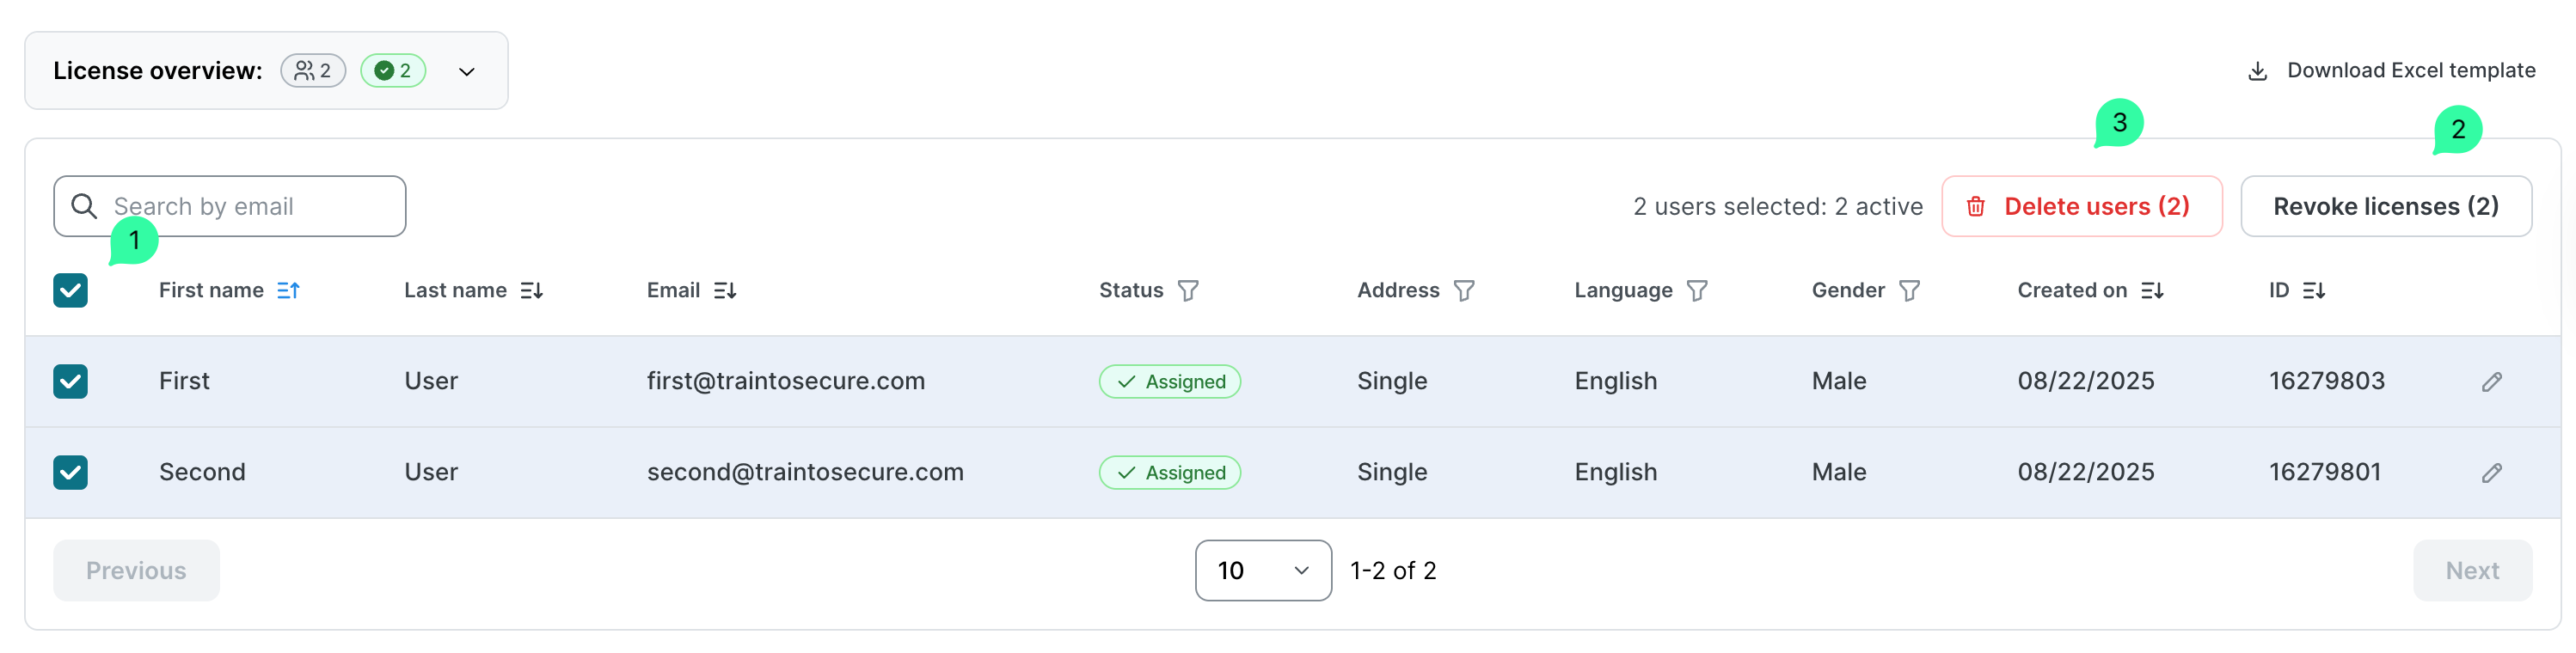
Task: Download the Excel template
Action: (2391, 71)
